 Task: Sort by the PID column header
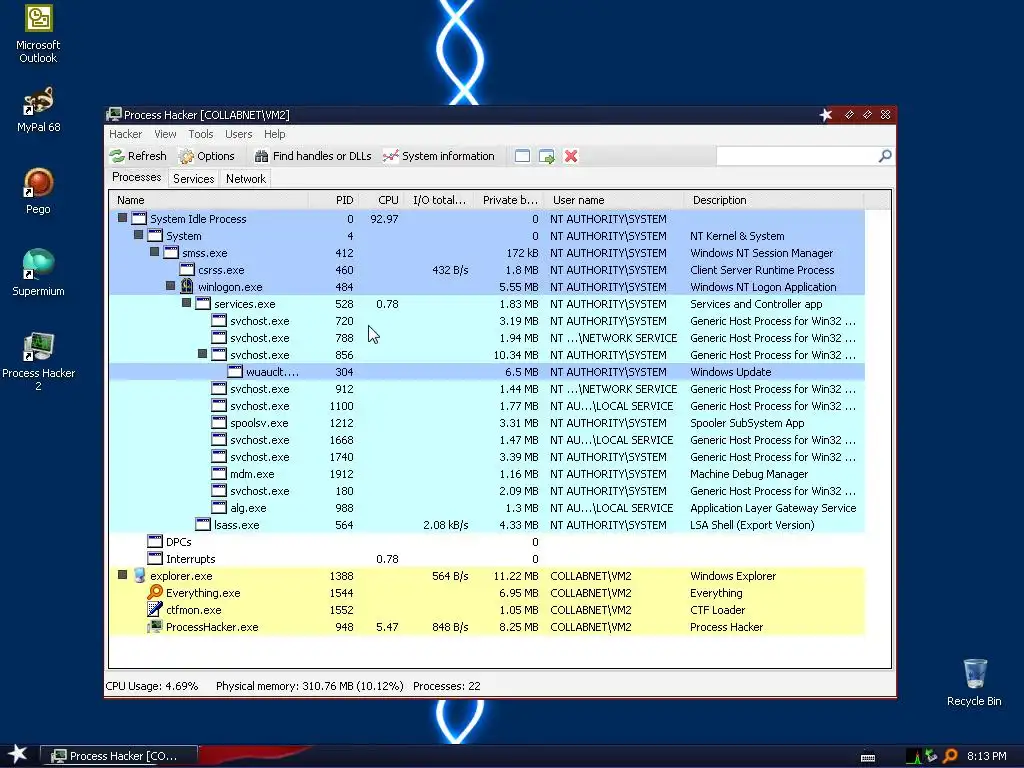333,200
